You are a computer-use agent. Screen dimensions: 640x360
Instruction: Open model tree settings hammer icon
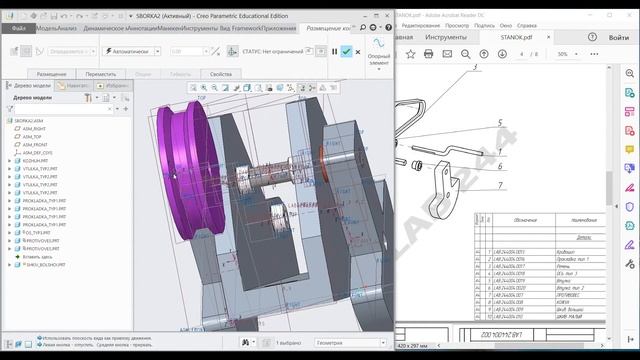click(88, 98)
